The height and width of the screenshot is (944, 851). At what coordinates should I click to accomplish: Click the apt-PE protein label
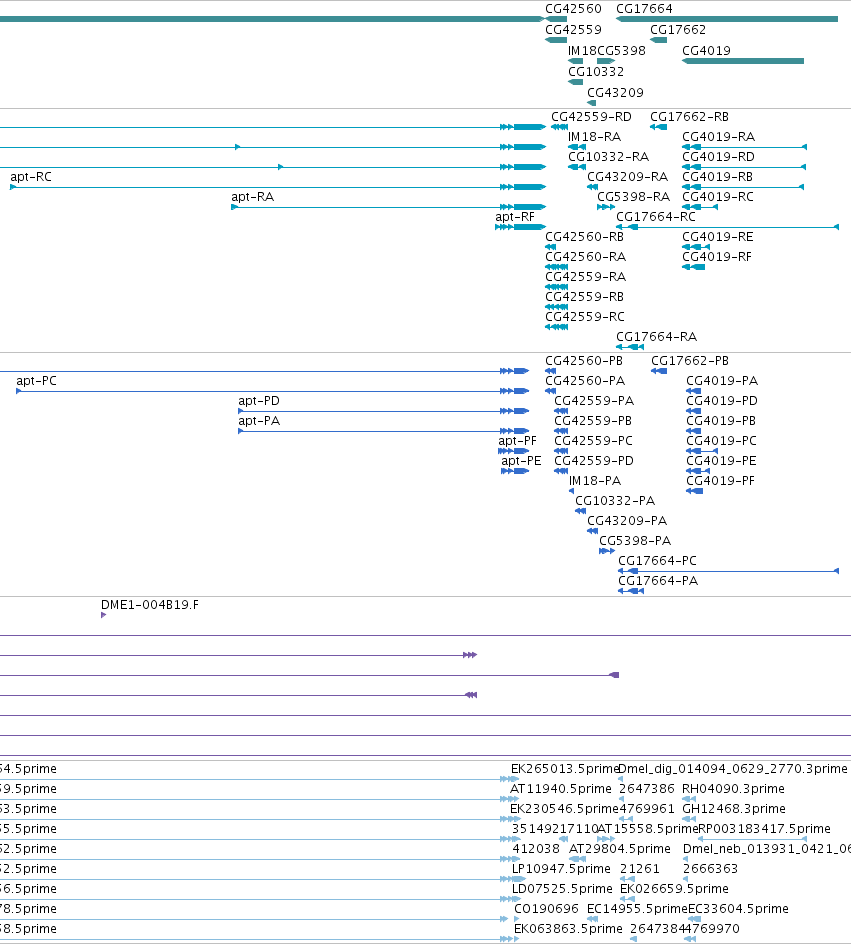(521, 461)
